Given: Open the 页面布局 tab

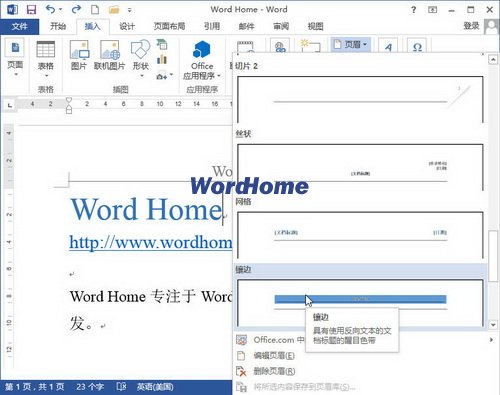Looking at the screenshot, I should 169,26.
